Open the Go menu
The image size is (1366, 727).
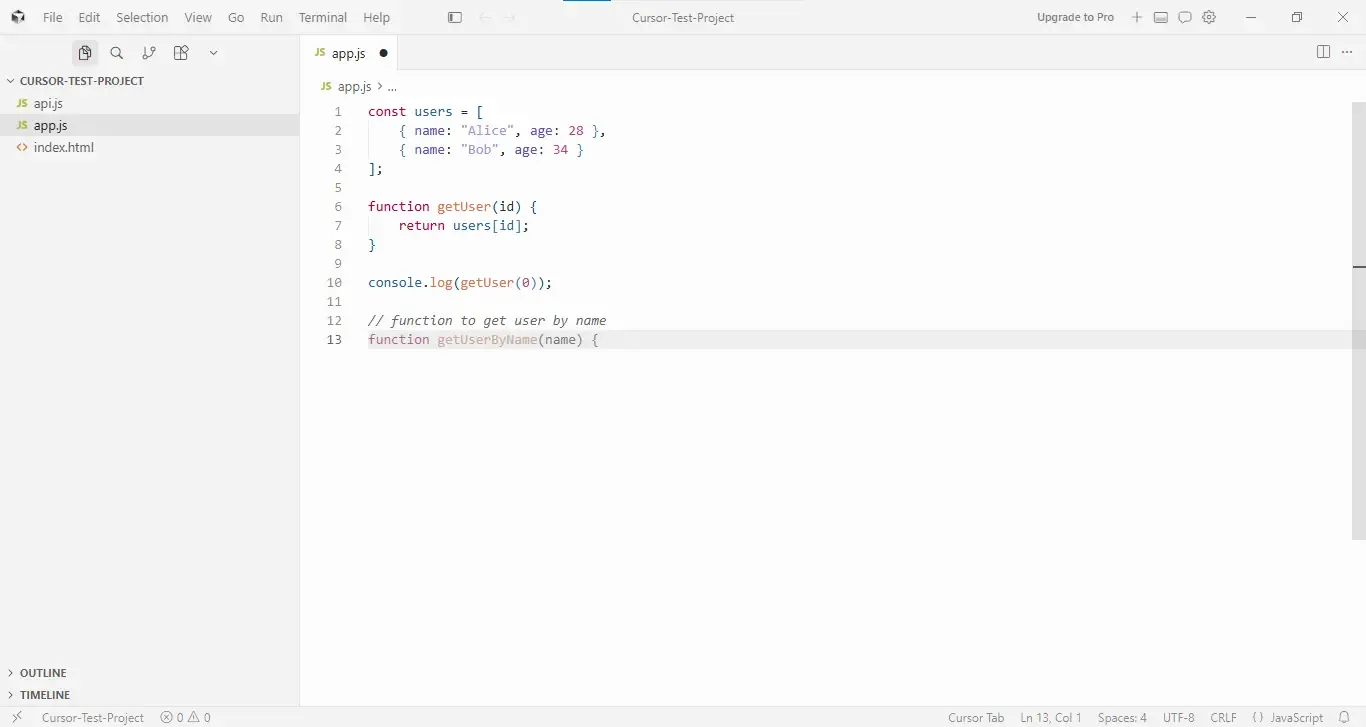pyautogui.click(x=236, y=17)
